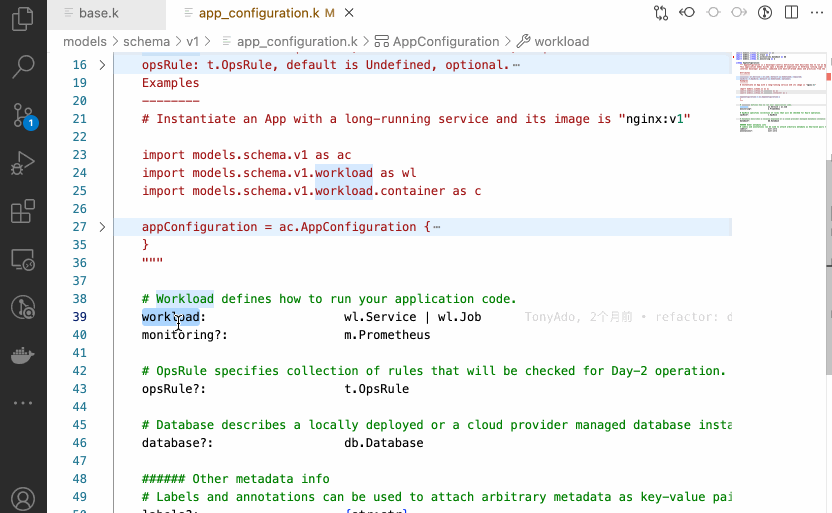832x513 pixels.
Task: Click the '# Database describes' comment line
Action: point(437,425)
